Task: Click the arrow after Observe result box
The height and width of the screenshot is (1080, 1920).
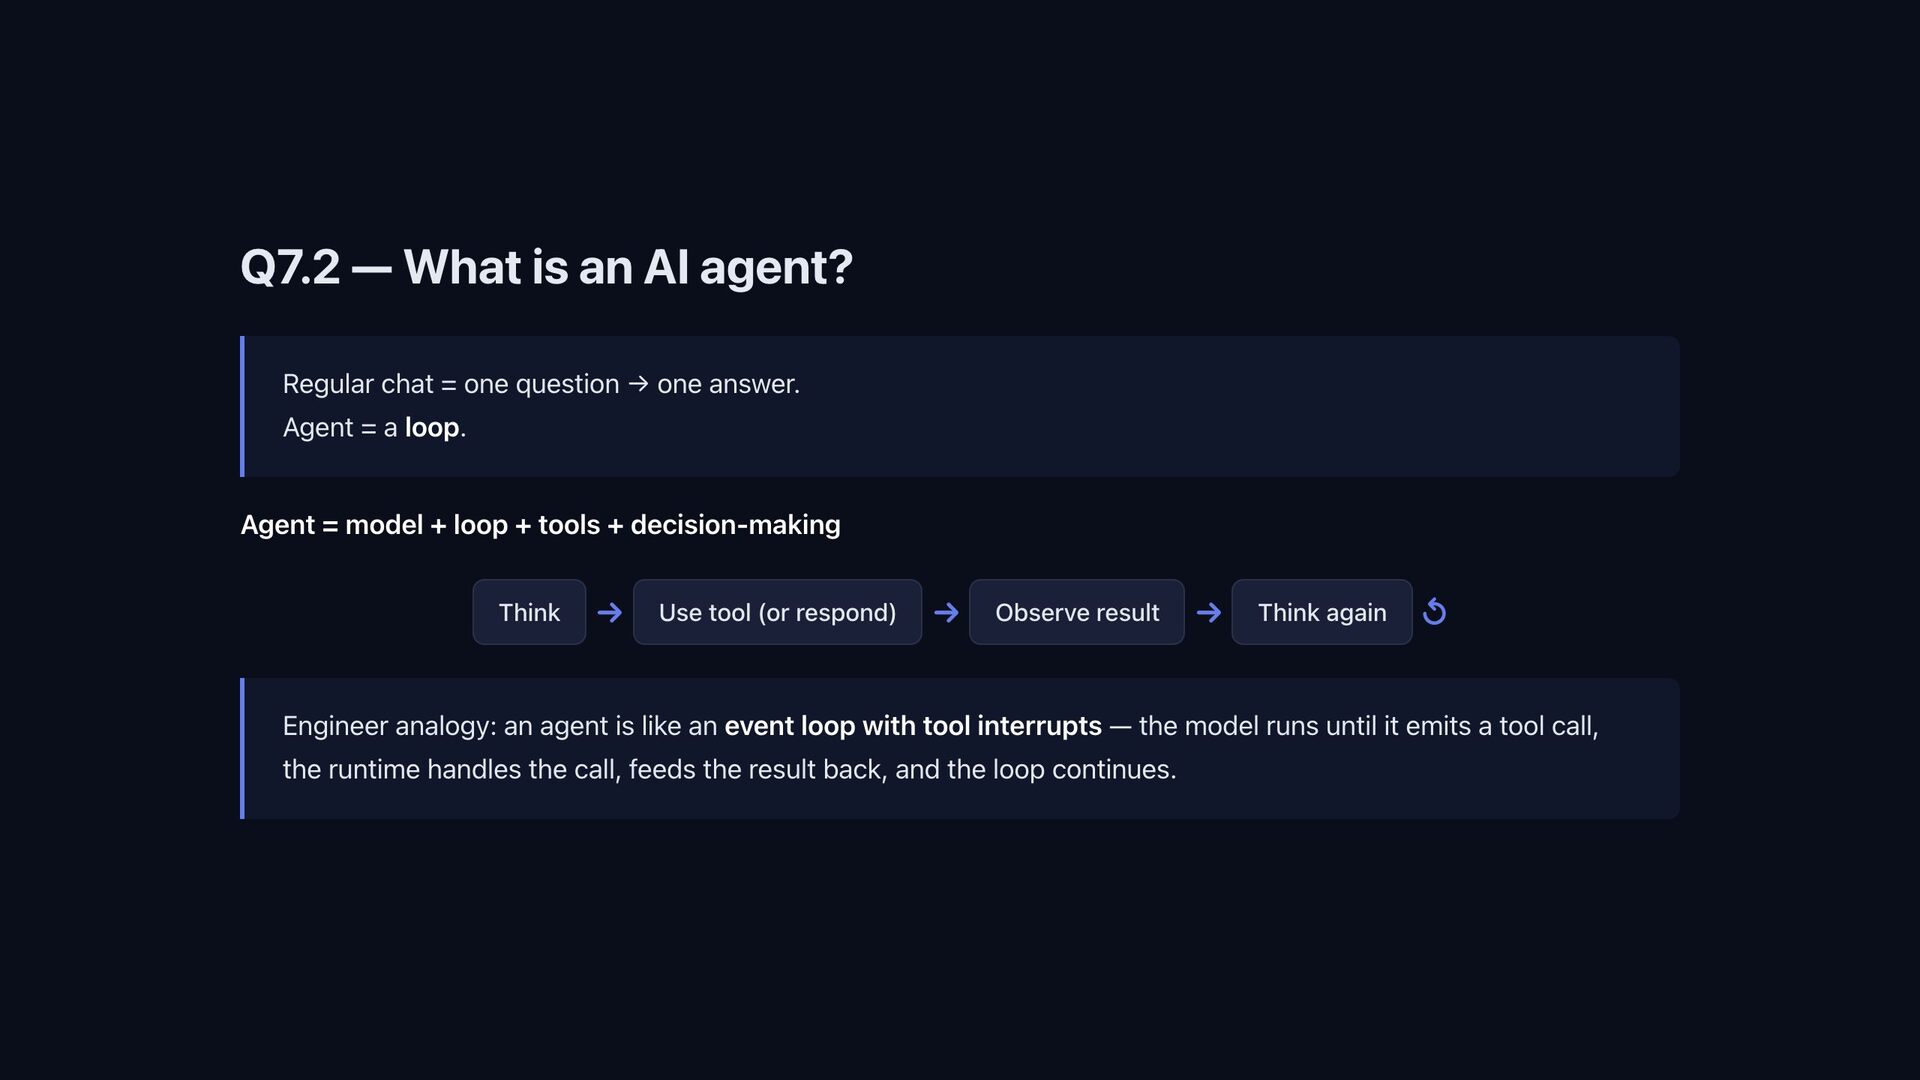Action: 1208,612
